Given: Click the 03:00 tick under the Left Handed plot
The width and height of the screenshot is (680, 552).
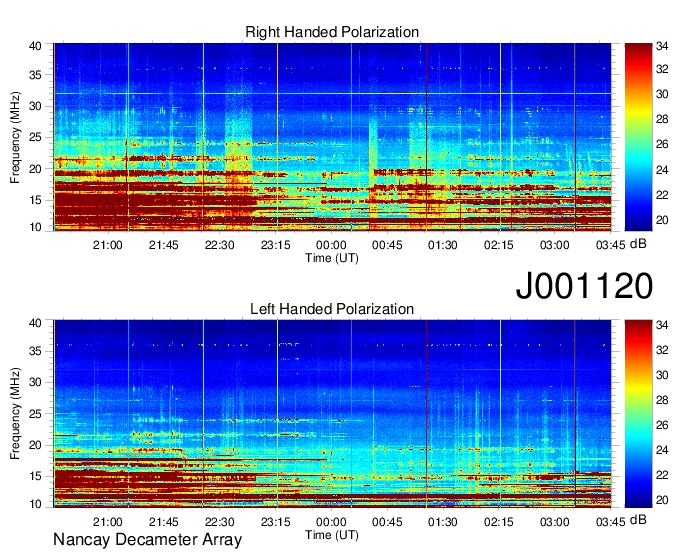Looking at the screenshot, I should click(555, 522).
